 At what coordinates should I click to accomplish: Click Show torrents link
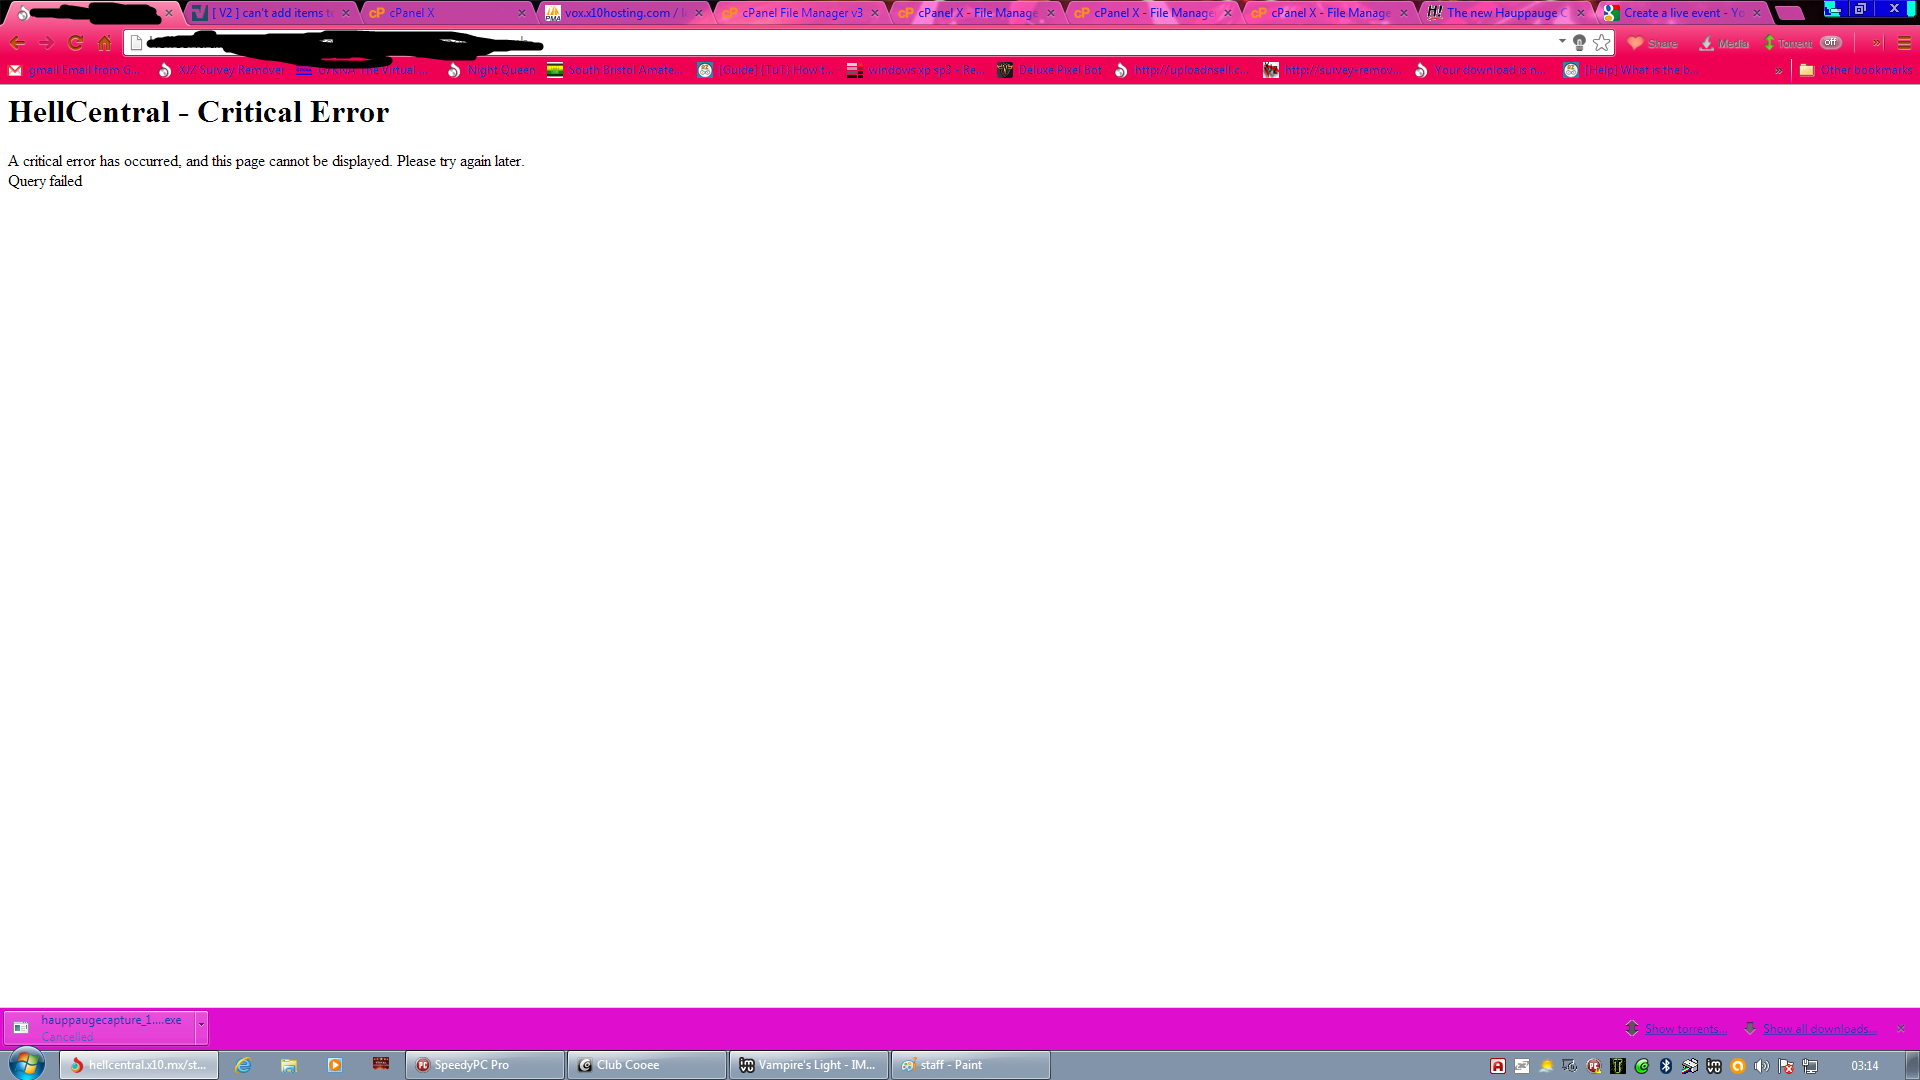coord(1686,1029)
